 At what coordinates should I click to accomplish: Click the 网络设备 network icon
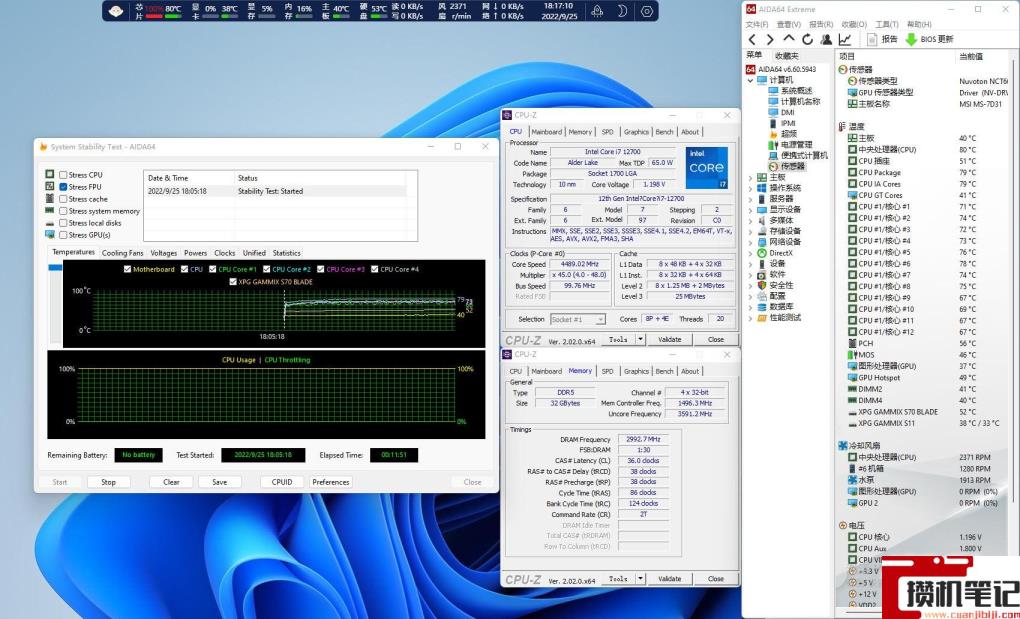762,242
